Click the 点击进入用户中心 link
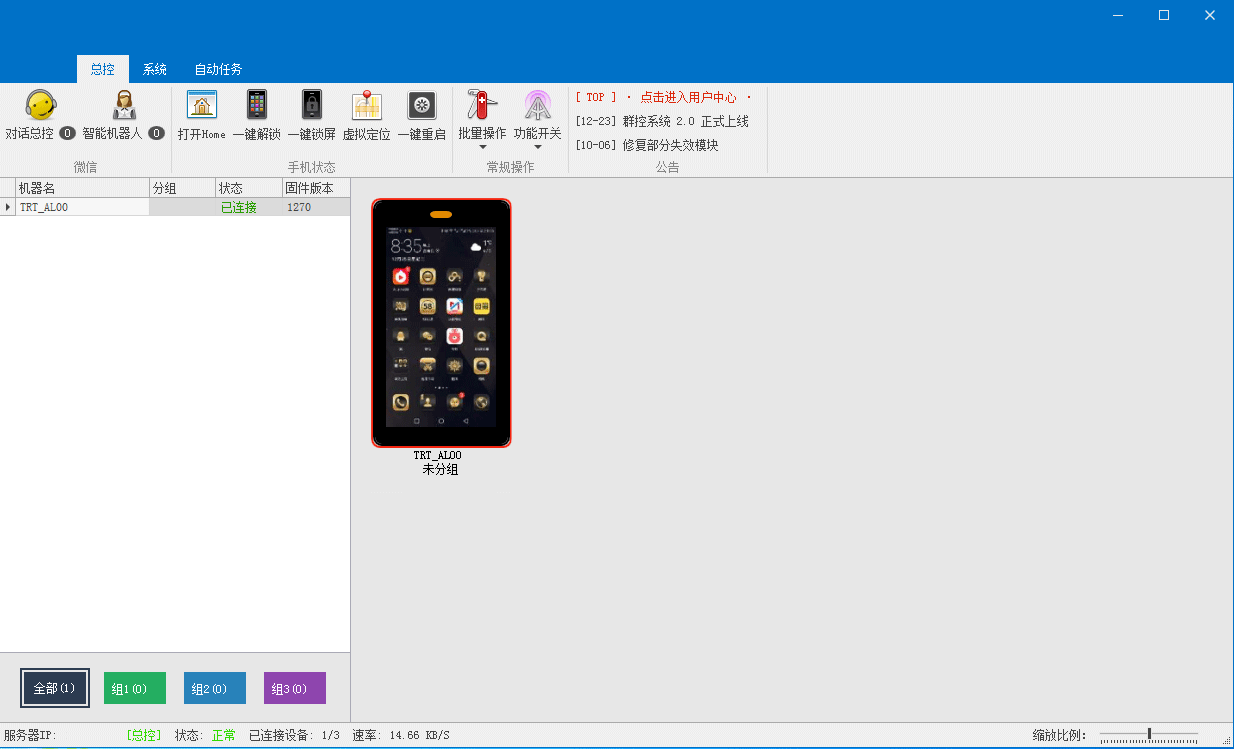 [x=689, y=96]
